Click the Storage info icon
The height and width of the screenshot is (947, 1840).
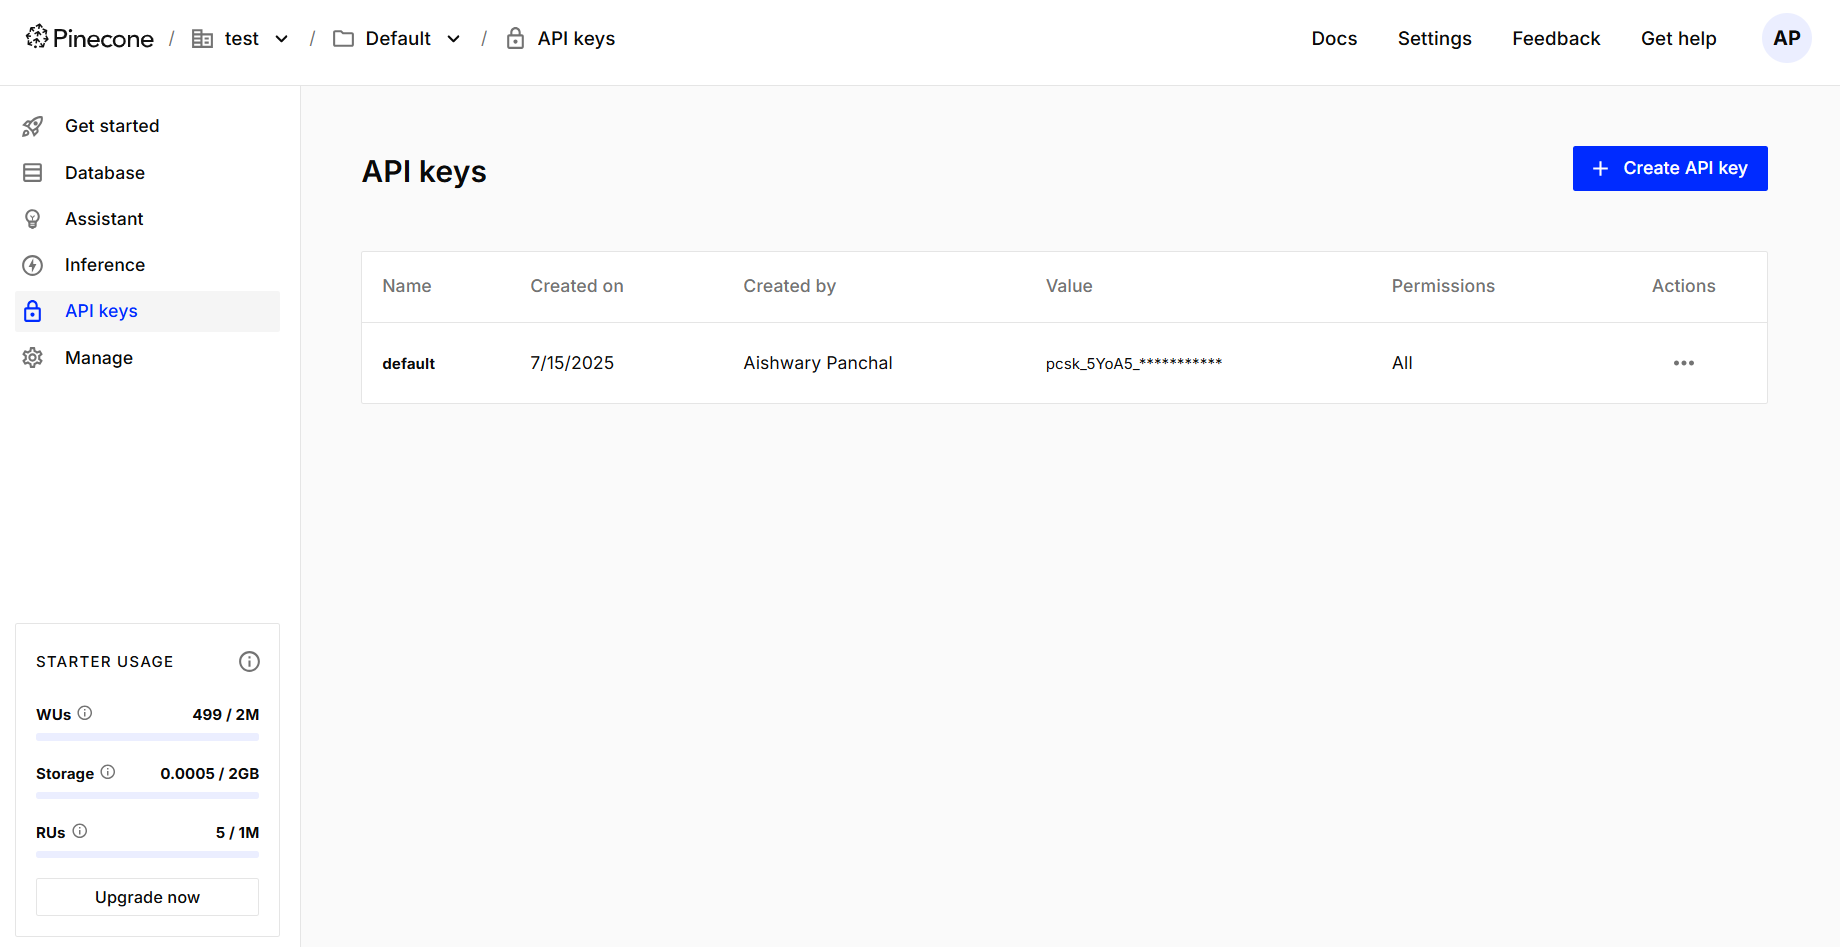pos(108,772)
